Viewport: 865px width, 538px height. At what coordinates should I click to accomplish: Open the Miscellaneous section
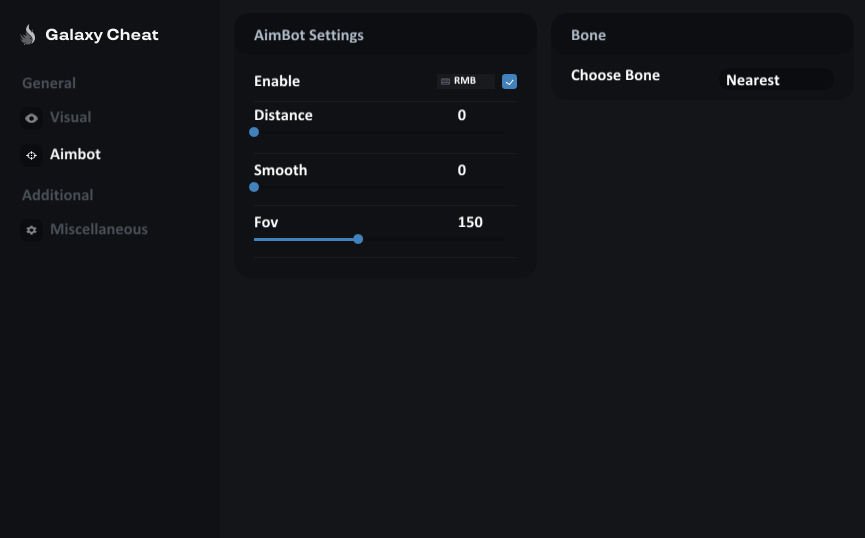[x=99, y=229]
